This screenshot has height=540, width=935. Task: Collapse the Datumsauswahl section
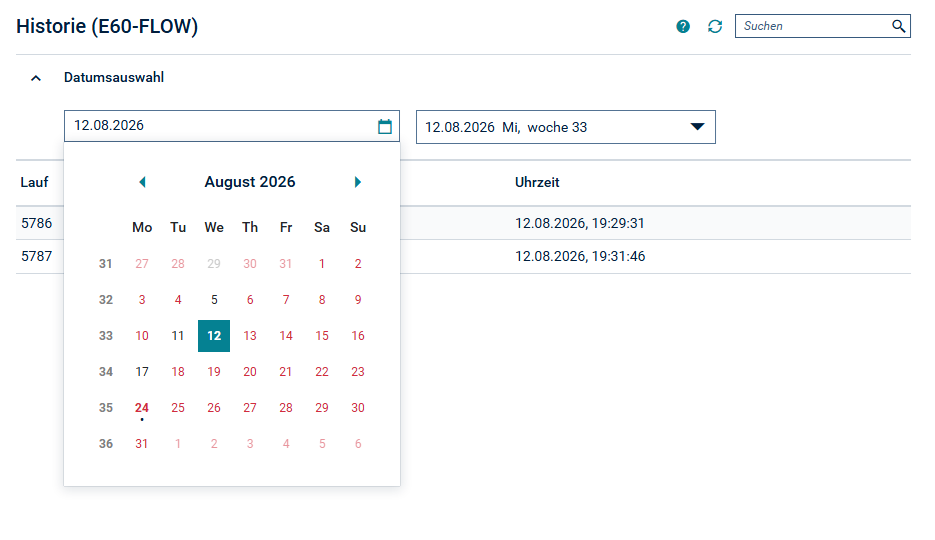click(x=36, y=78)
